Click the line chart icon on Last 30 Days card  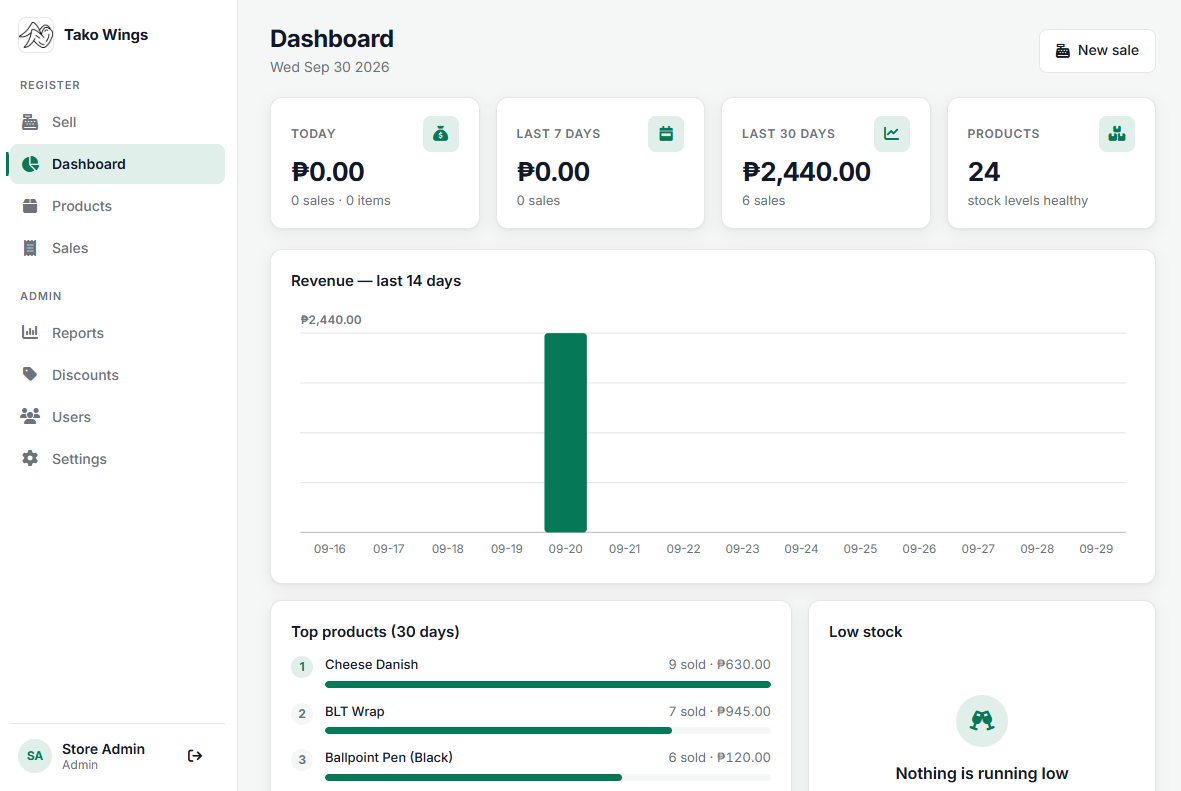892,134
